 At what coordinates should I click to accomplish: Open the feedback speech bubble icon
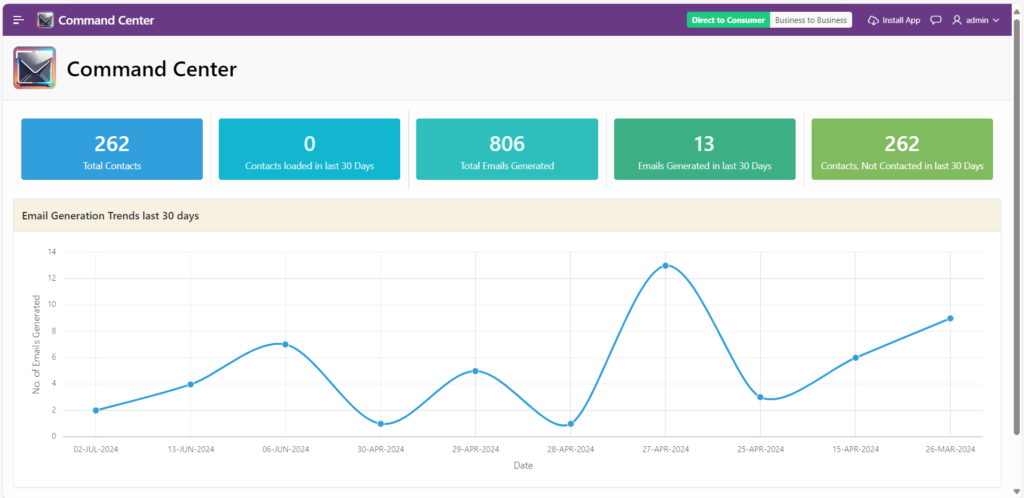pos(936,20)
